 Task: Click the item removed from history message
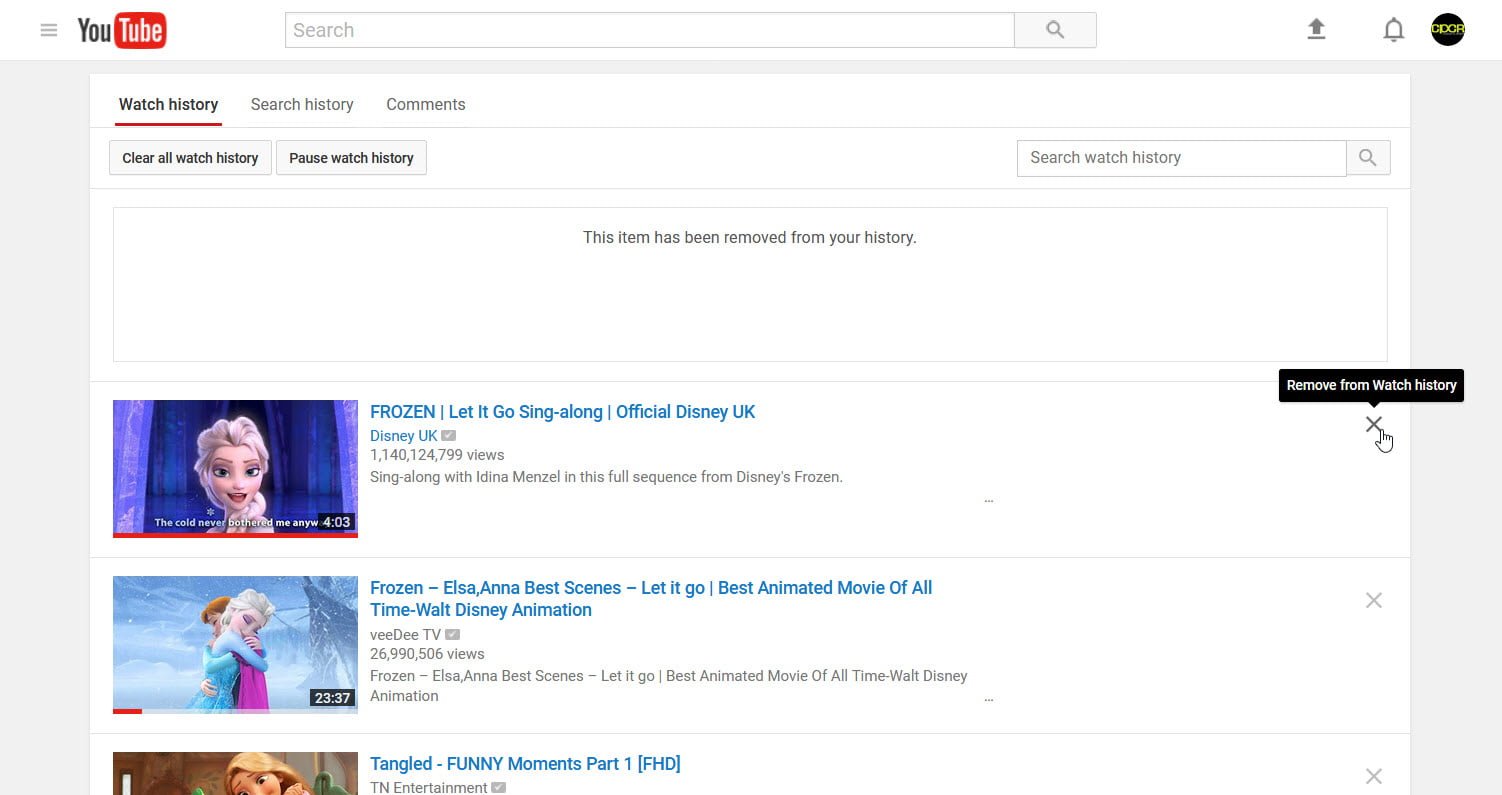(x=750, y=238)
